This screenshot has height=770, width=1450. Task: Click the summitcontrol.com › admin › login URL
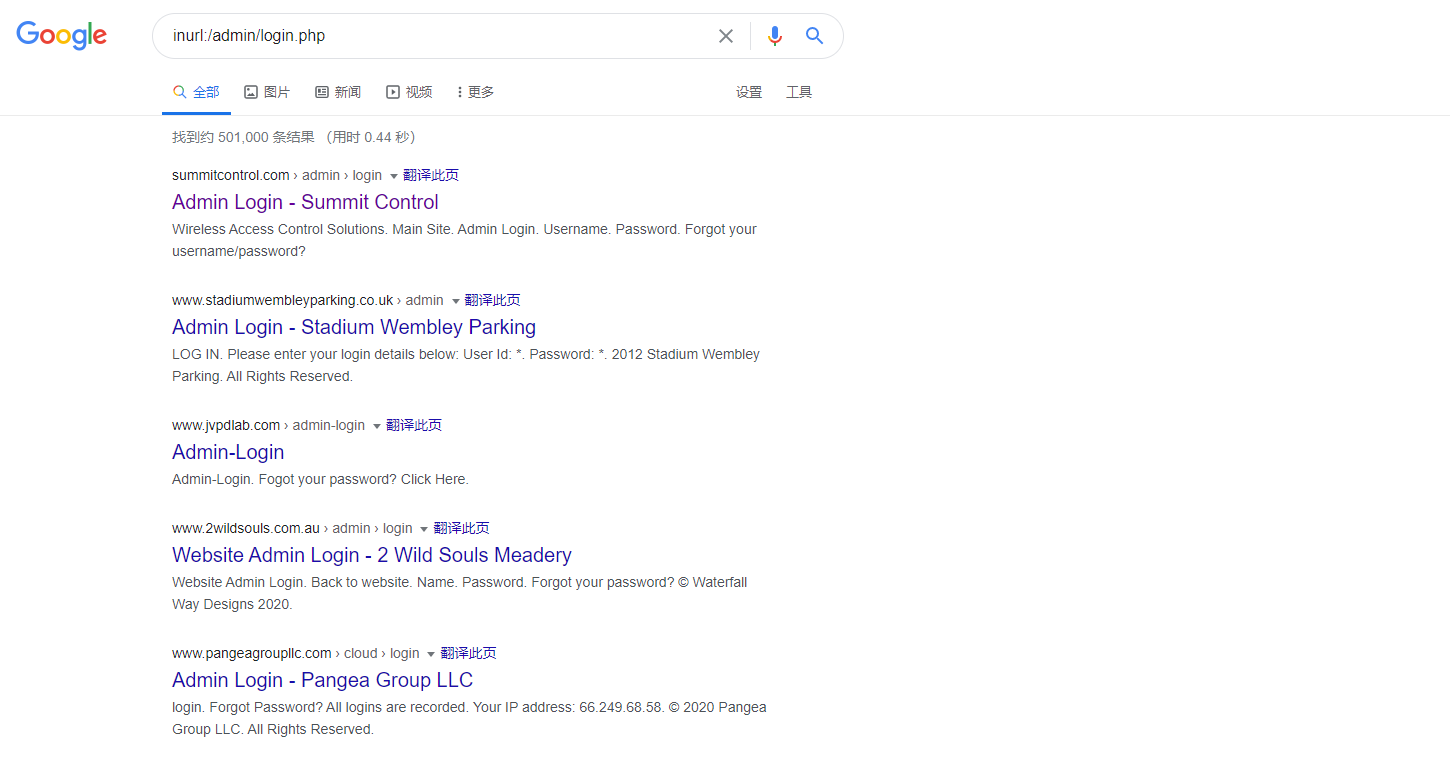(x=277, y=175)
